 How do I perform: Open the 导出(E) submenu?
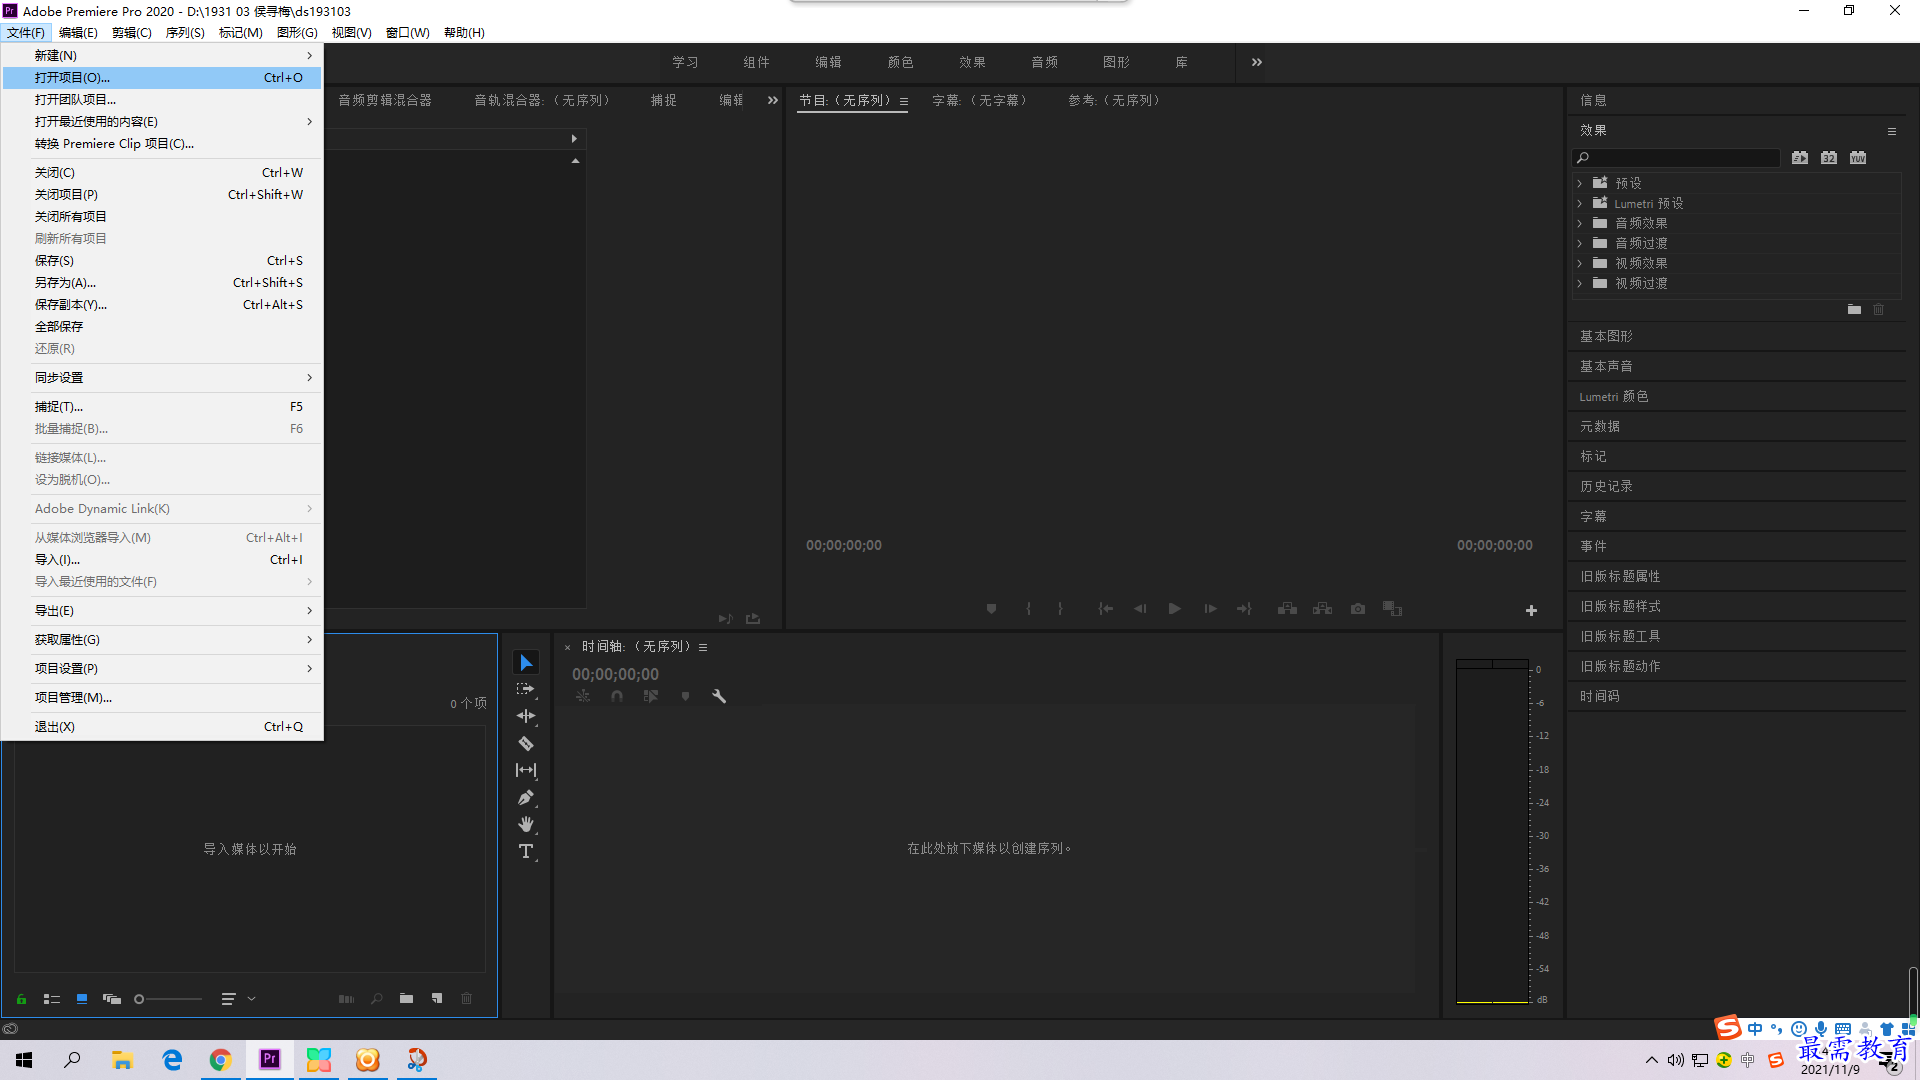(x=162, y=610)
